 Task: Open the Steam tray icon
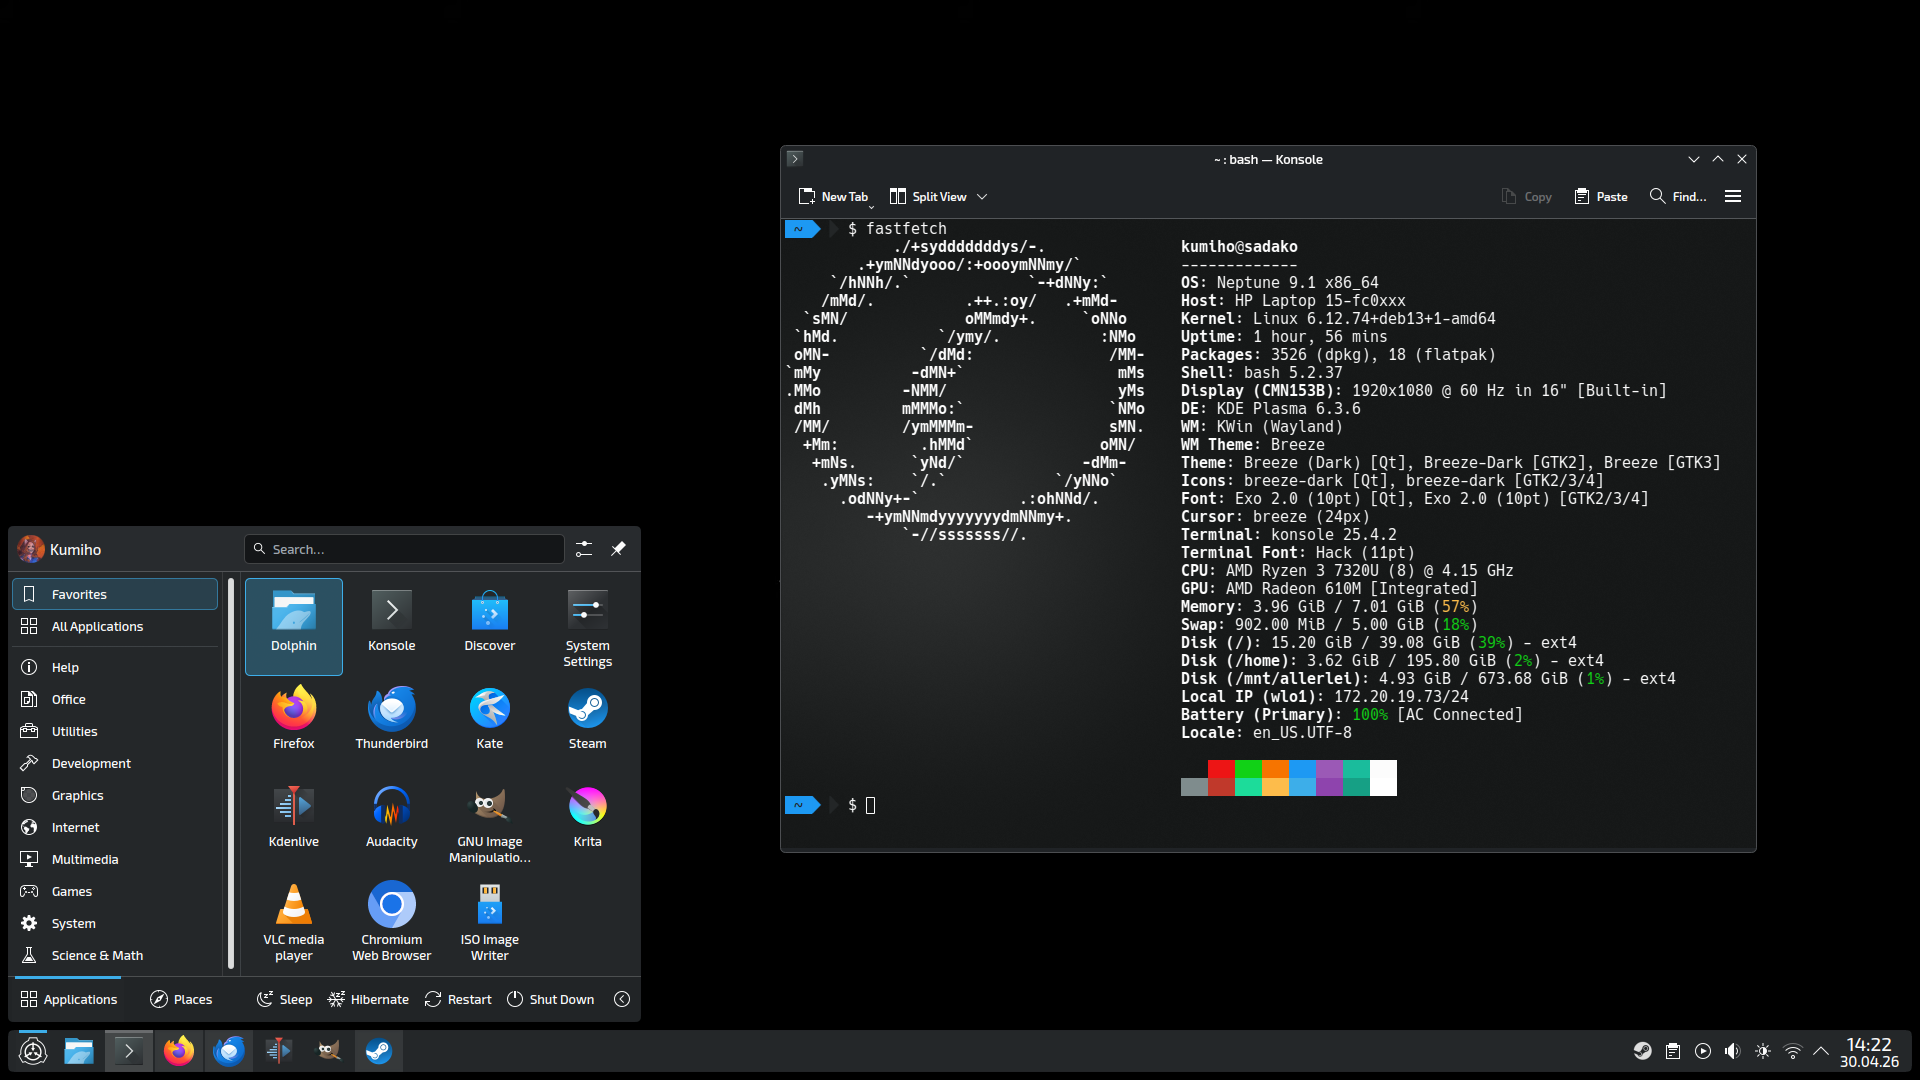1643,1051
